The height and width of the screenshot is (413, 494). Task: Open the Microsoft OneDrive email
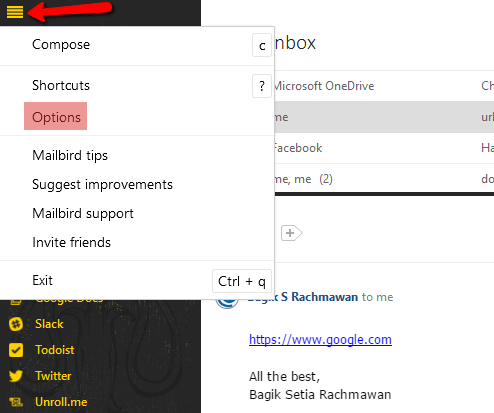pyautogui.click(x=384, y=86)
